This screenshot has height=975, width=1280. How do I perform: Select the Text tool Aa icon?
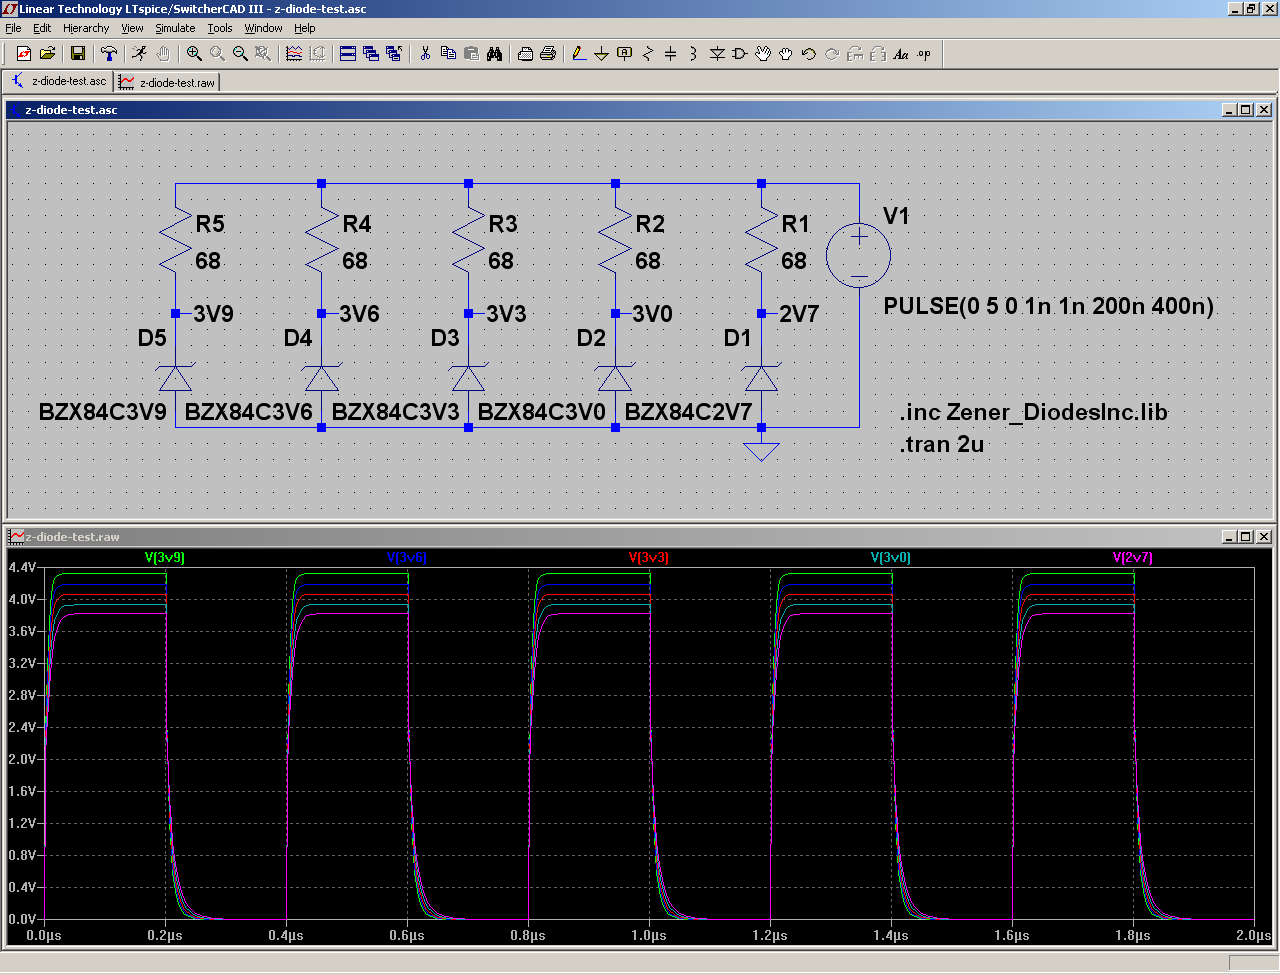(x=901, y=54)
